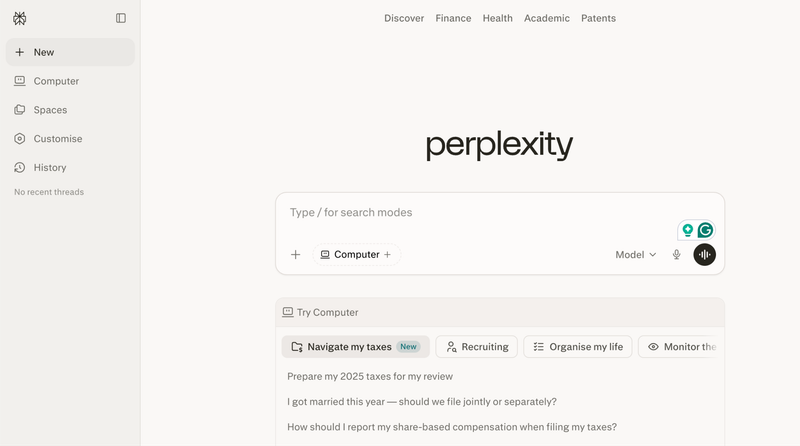Switch to the Finance tab
Image resolution: width=800 pixels, height=446 pixels.
[x=453, y=18]
